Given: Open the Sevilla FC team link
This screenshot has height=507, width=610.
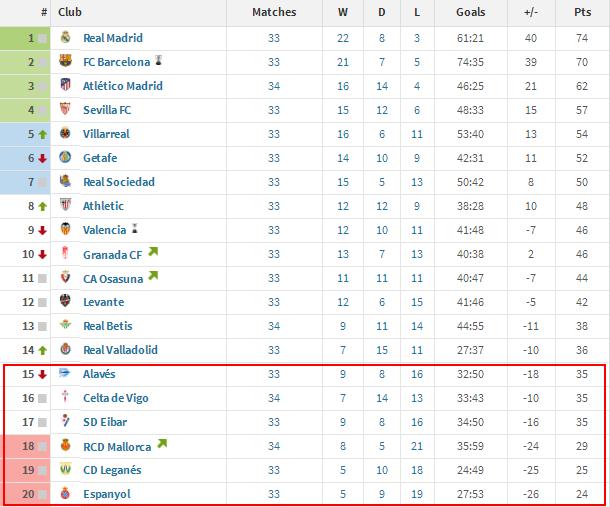Looking at the screenshot, I should point(107,110).
